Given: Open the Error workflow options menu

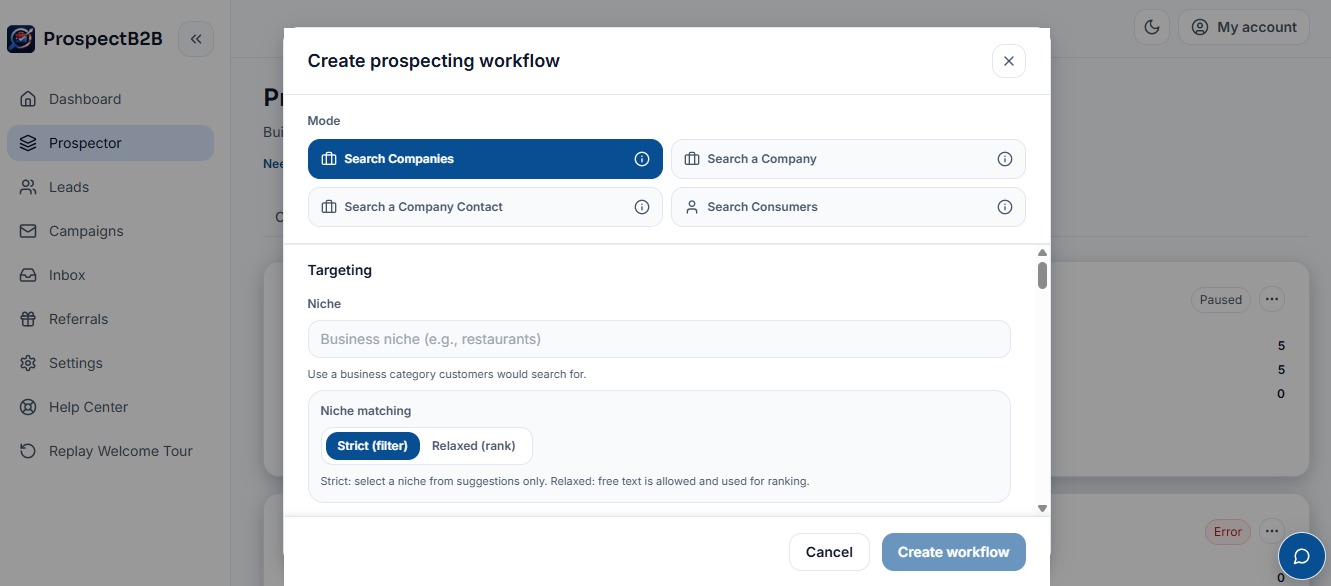Looking at the screenshot, I should pos(1271,531).
